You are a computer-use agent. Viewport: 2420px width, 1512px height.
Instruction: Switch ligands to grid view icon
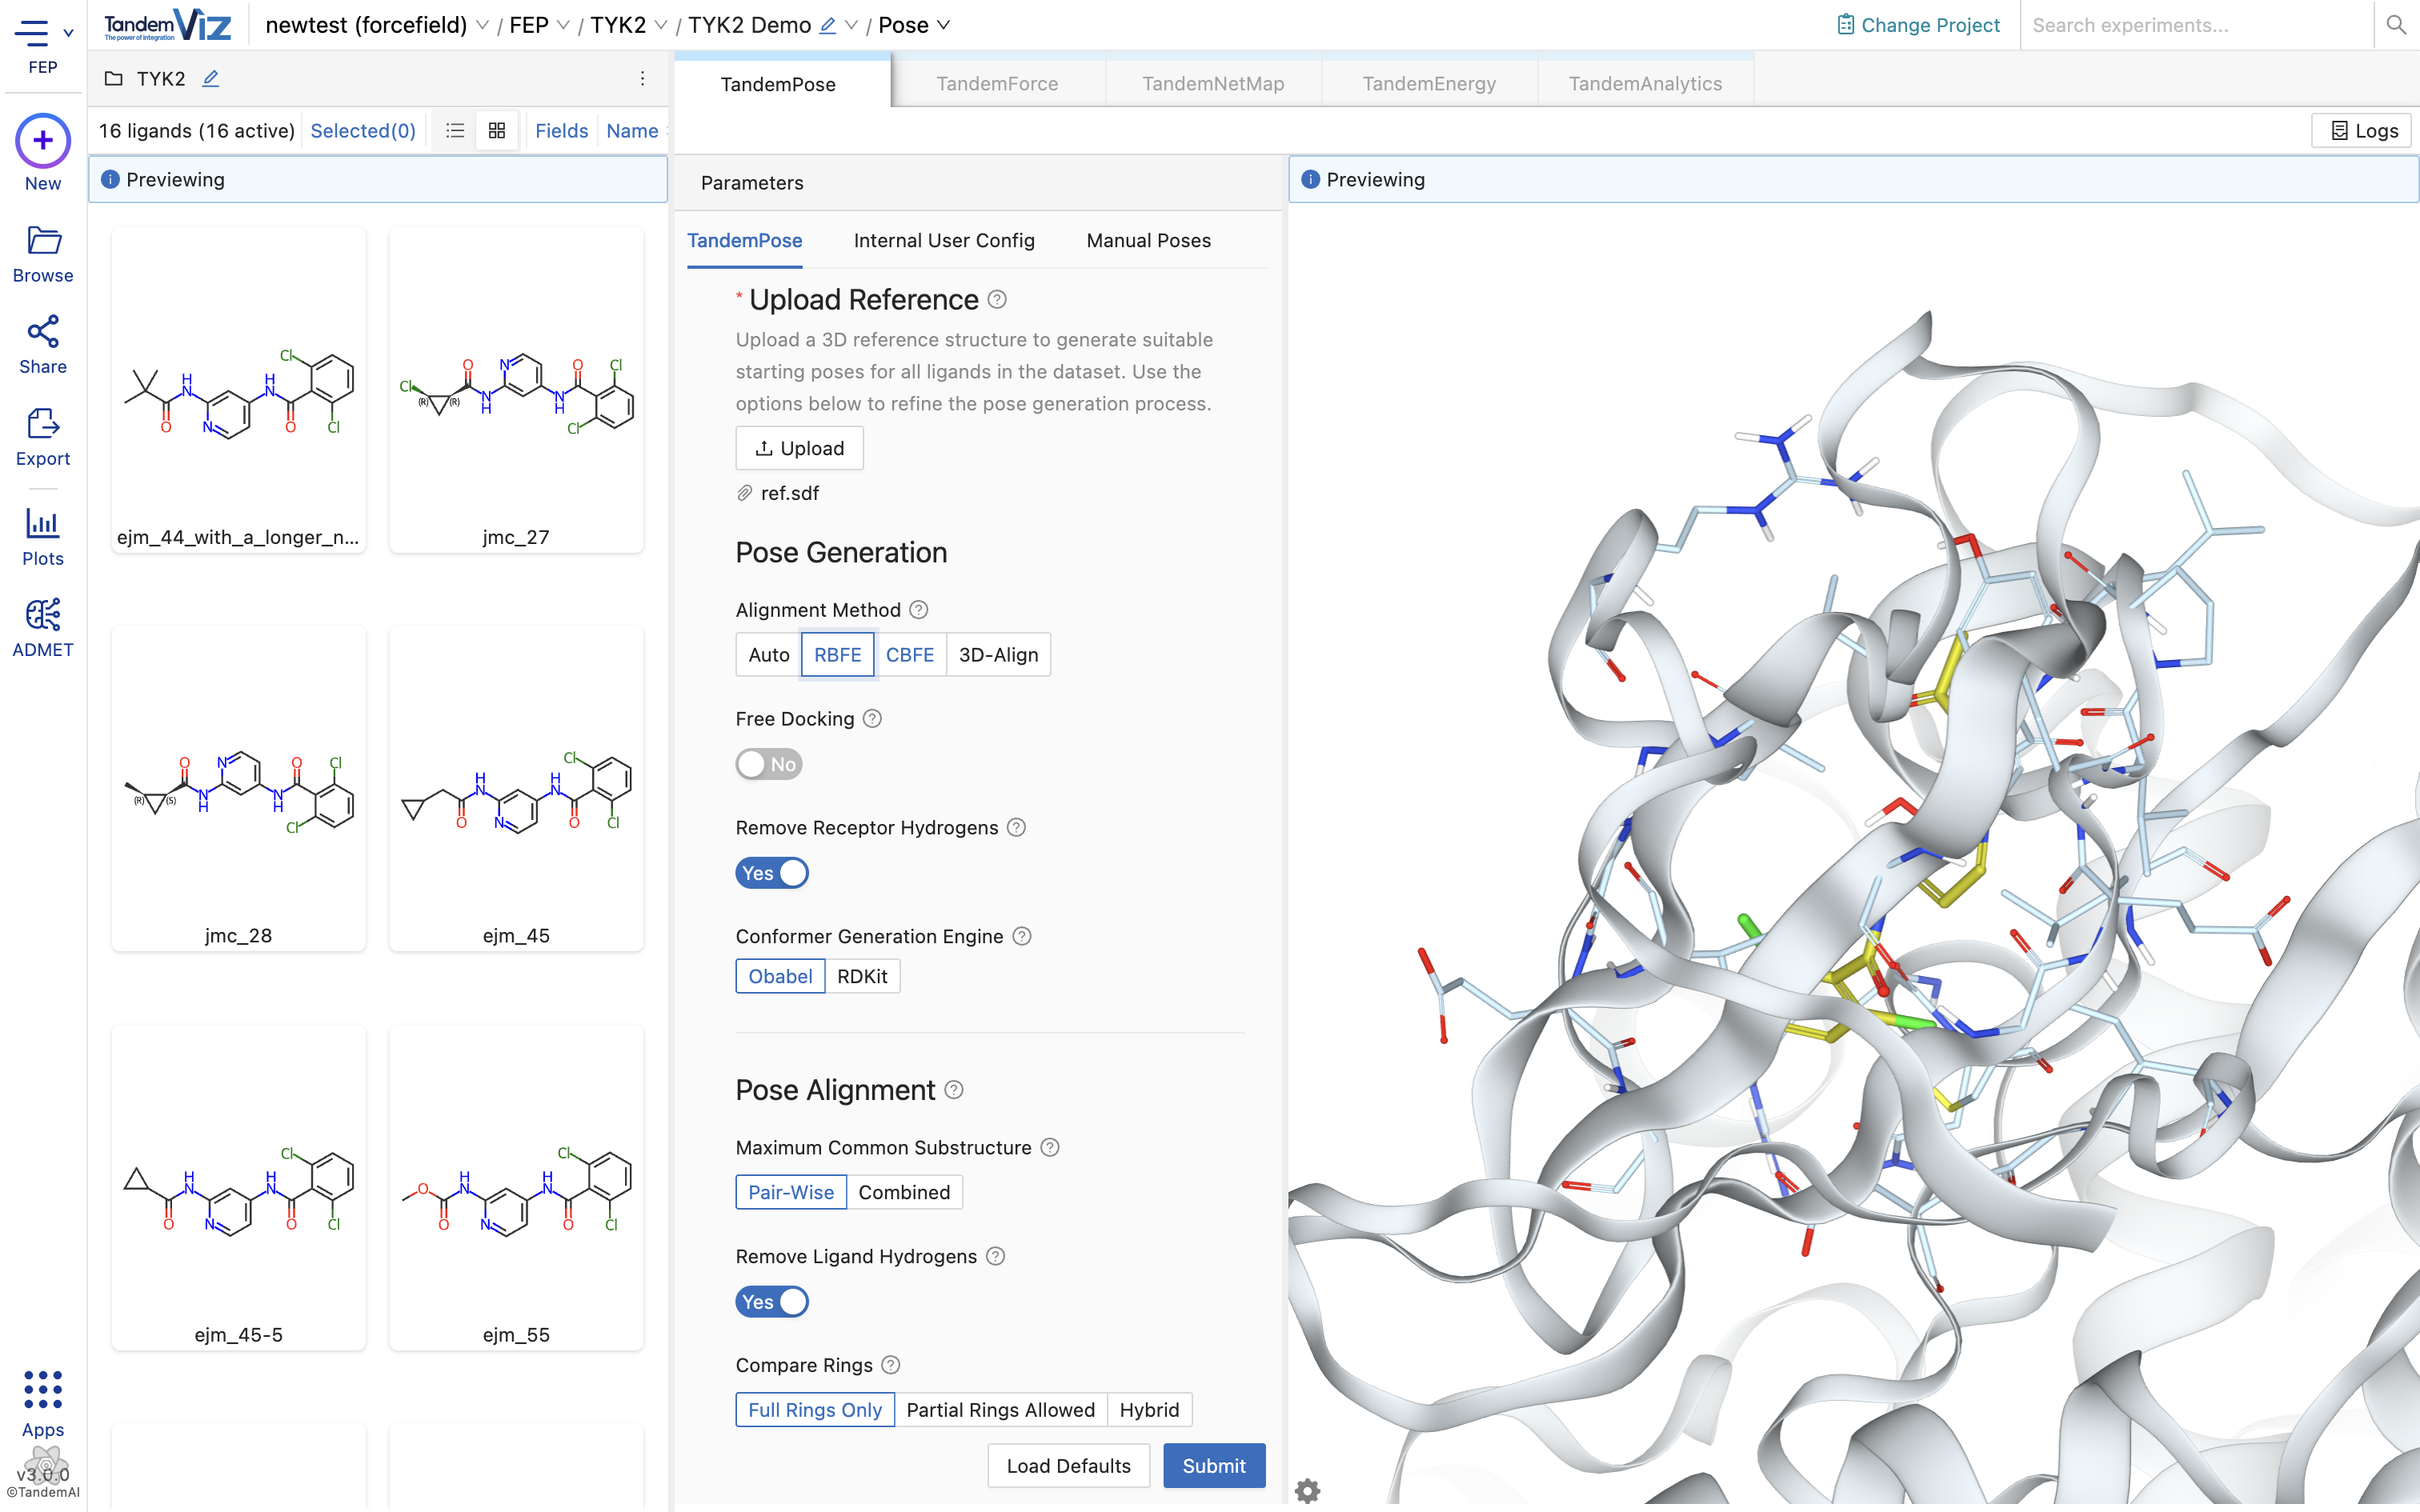coord(497,131)
